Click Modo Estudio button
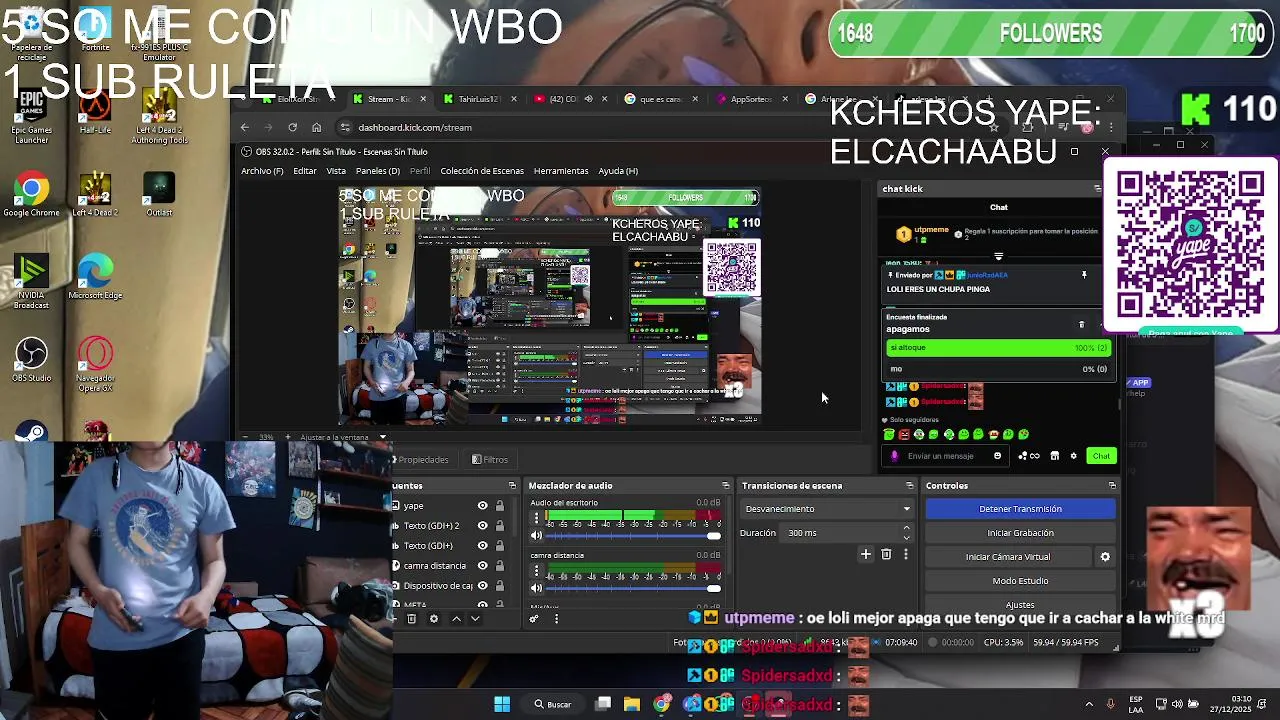This screenshot has height=720, width=1280. click(x=1020, y=581)
